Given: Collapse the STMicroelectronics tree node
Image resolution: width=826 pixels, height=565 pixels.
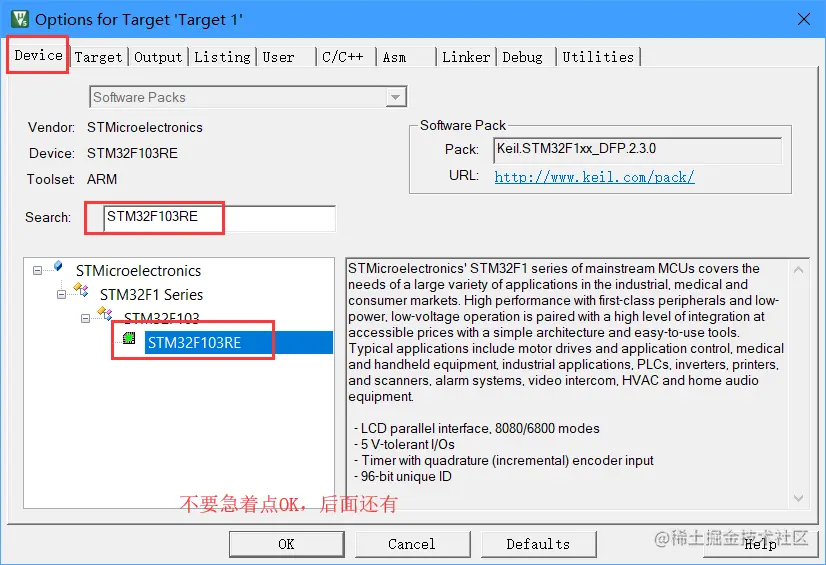Looking at the screenshot, I should click(37, 271).
